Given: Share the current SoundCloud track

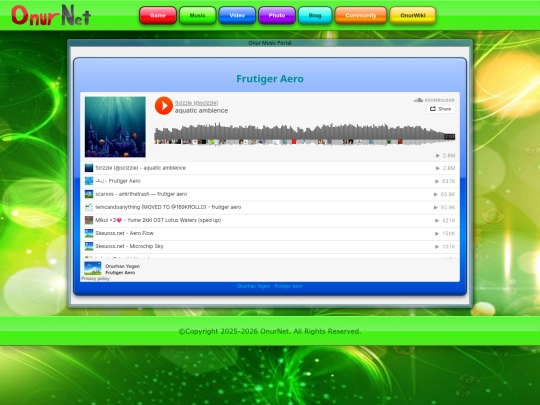Looking at the screenshot, I should coord(440,109).
